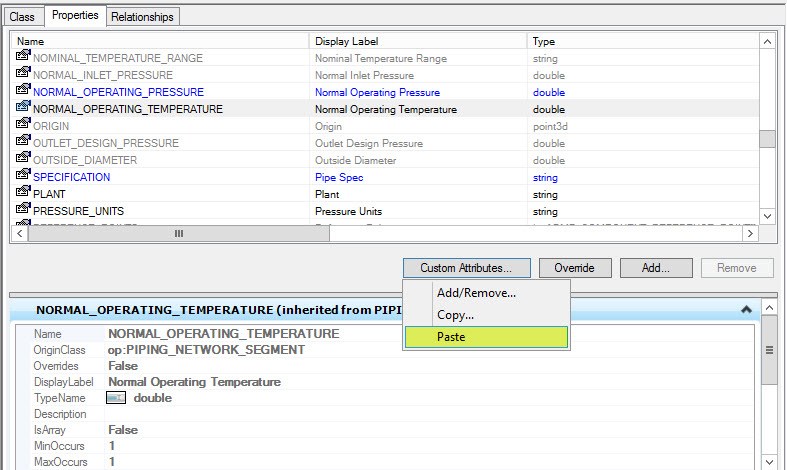Click the Override button
Image resolution: width=787 pixels, height=470 pixels.
tap(575, 268)
